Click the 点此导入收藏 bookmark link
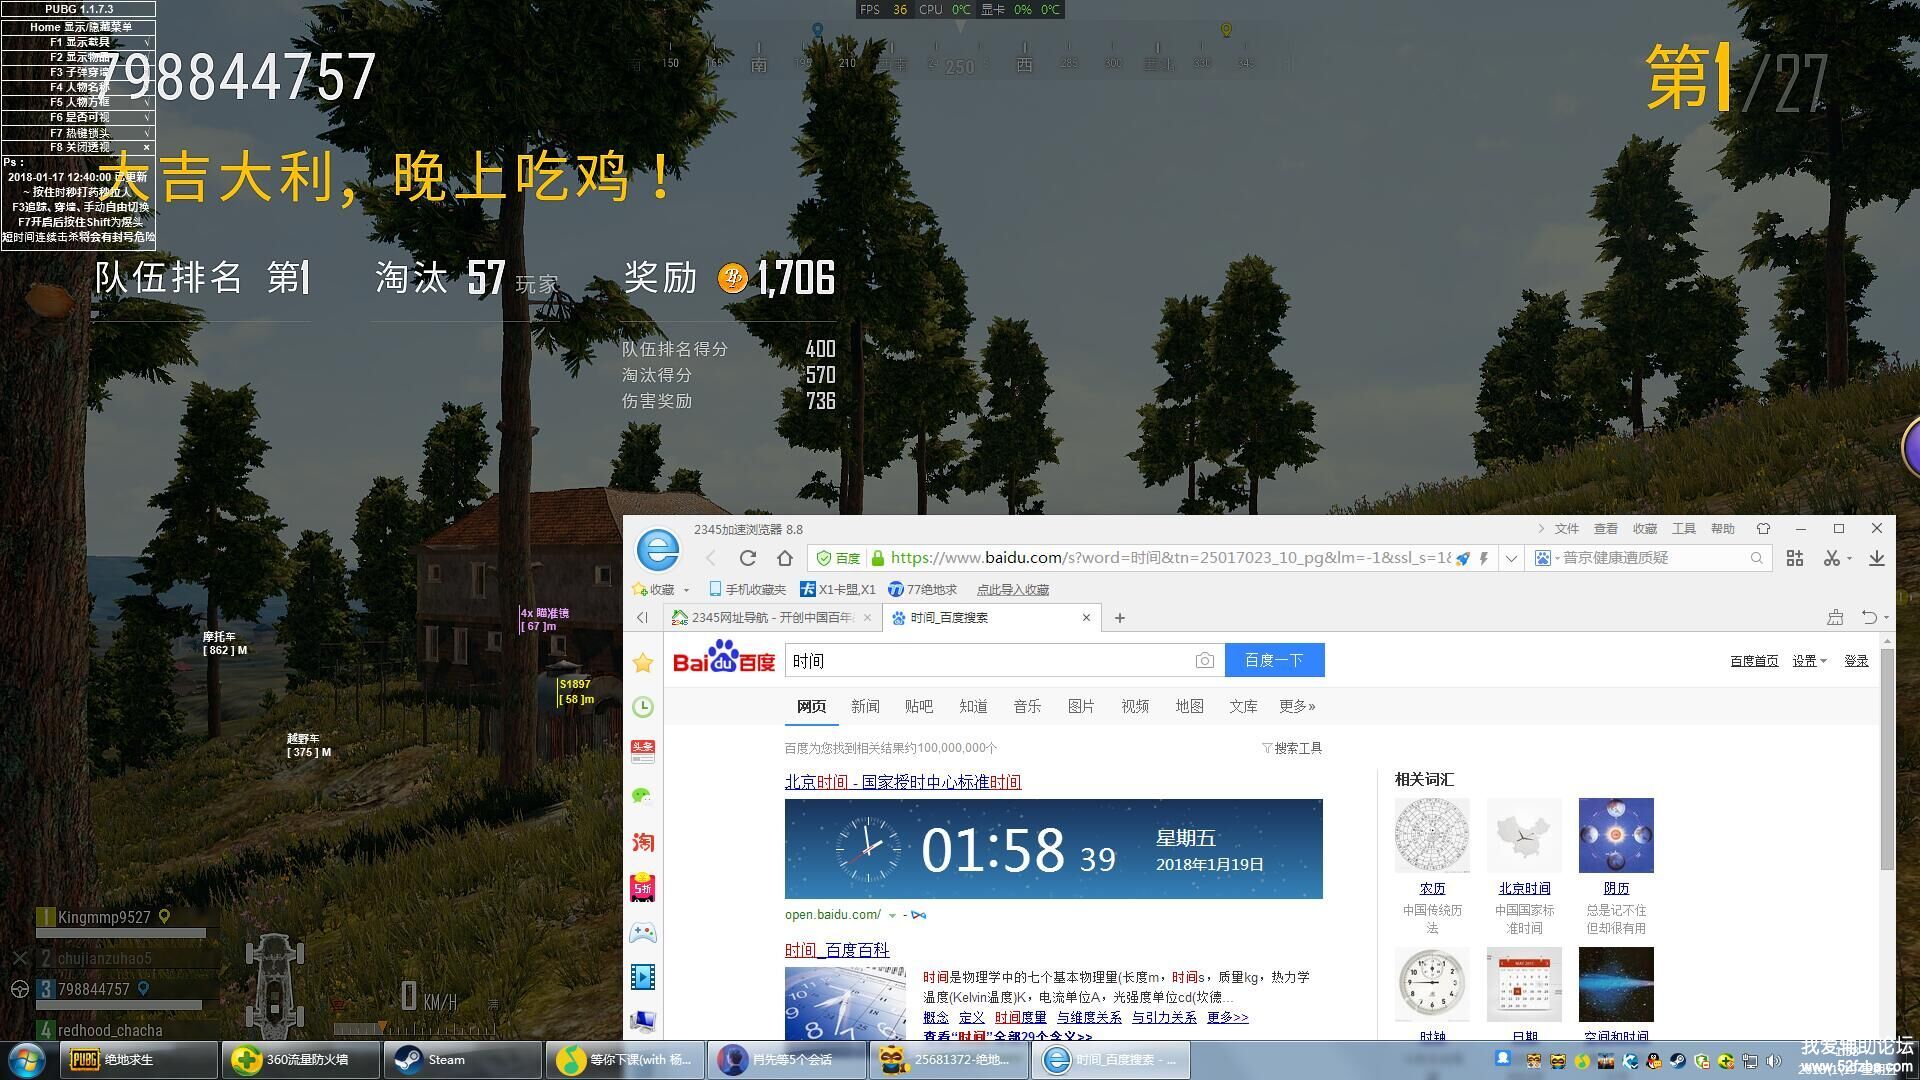Image resolution: width=1920 pixels, height=1080 pixels. (x=1012, y=590)
